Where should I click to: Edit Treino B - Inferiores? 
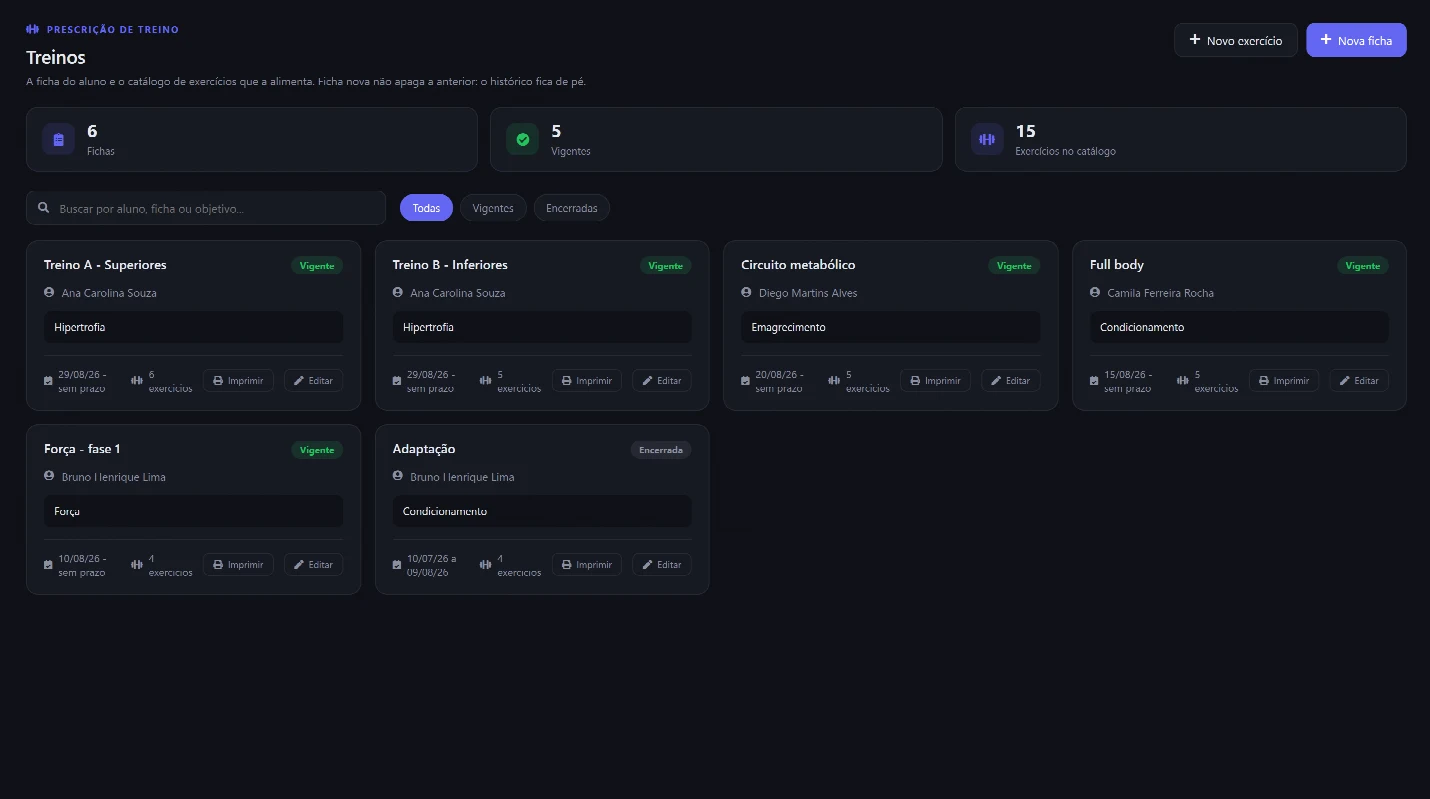(662, 381)
